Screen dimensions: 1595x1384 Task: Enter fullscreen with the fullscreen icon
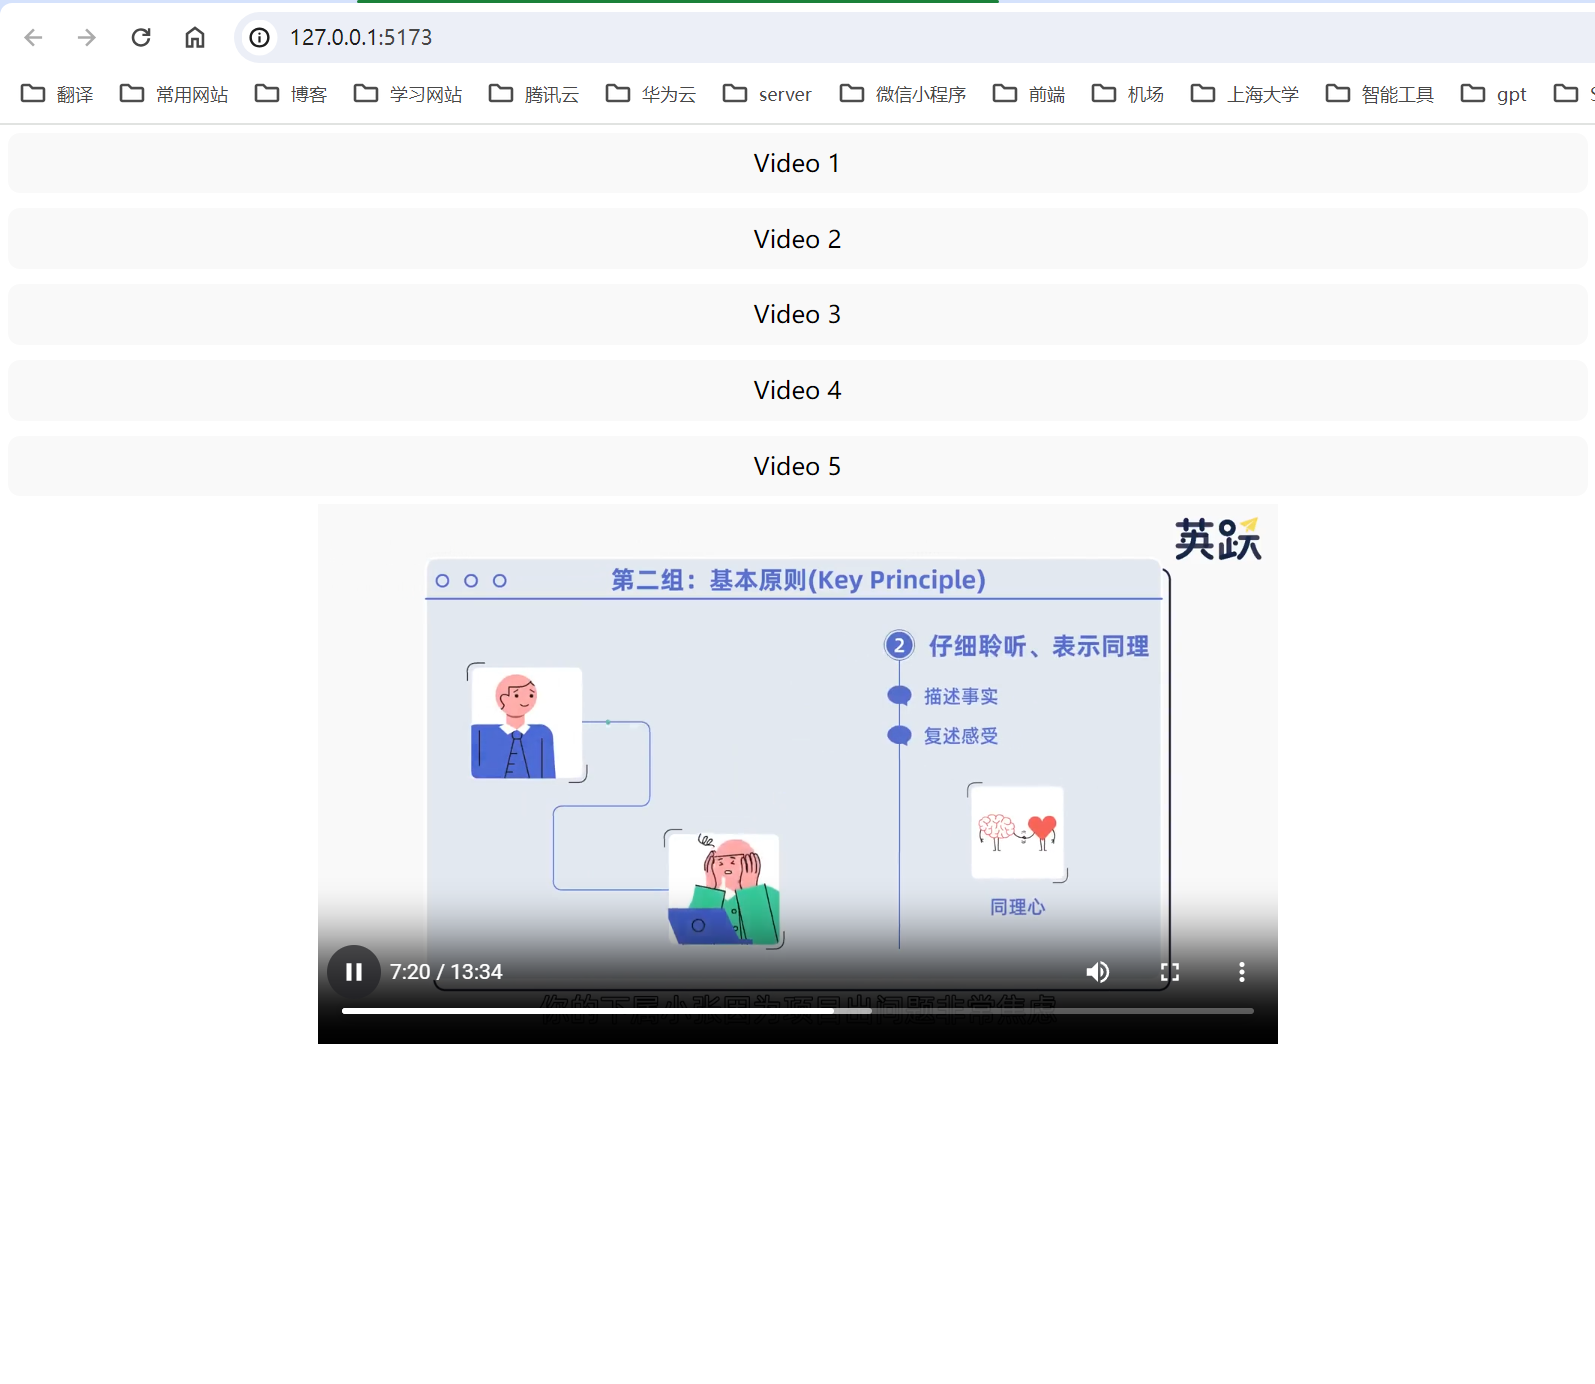(1170, 972)
